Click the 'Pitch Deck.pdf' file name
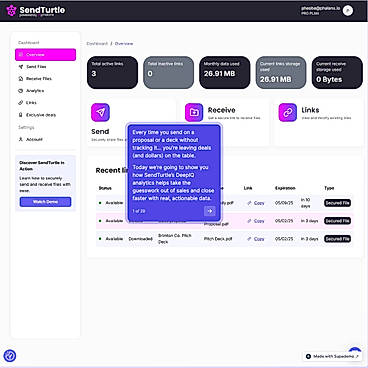This screenshot has width=368, height=368. [218, 239]
